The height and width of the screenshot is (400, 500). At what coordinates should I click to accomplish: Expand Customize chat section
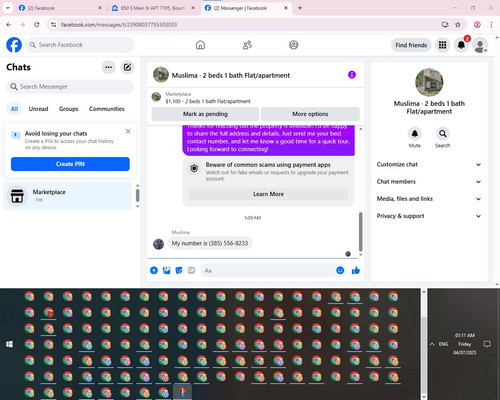(x=429, y=164)
